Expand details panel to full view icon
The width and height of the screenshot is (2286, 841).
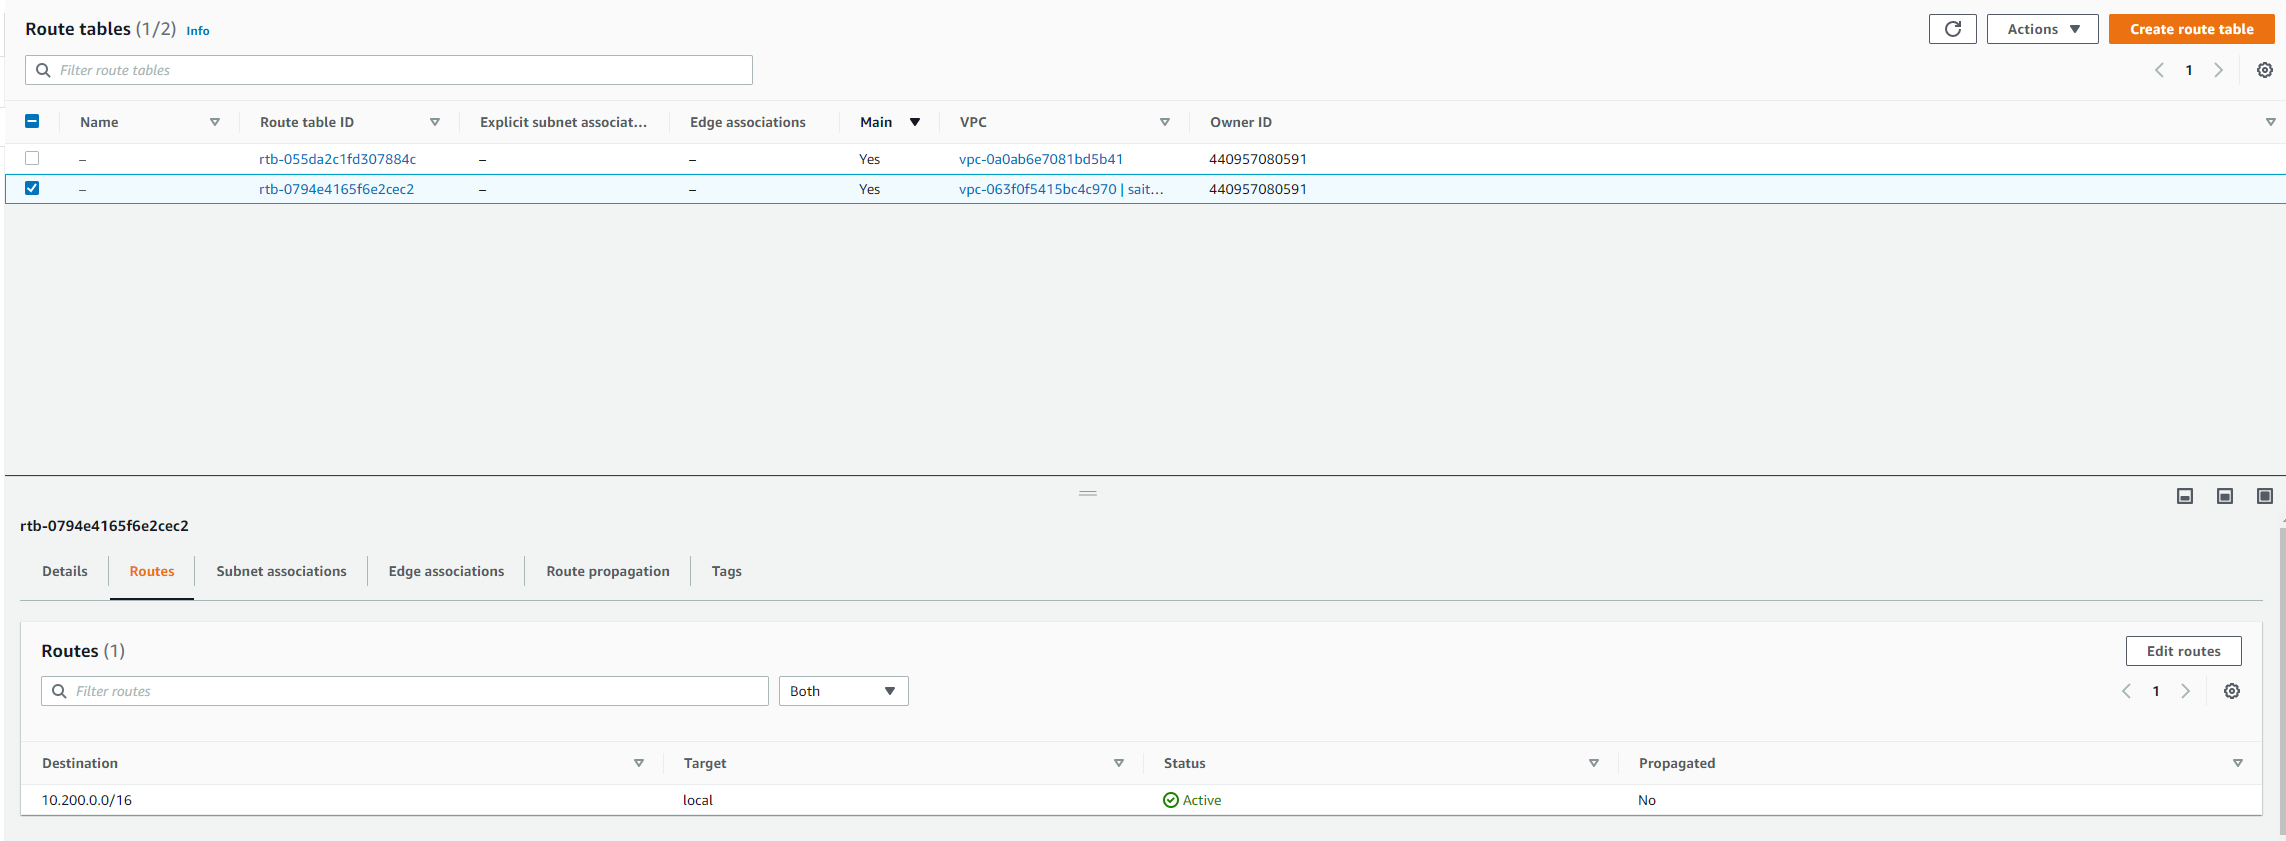(2265, 496)
